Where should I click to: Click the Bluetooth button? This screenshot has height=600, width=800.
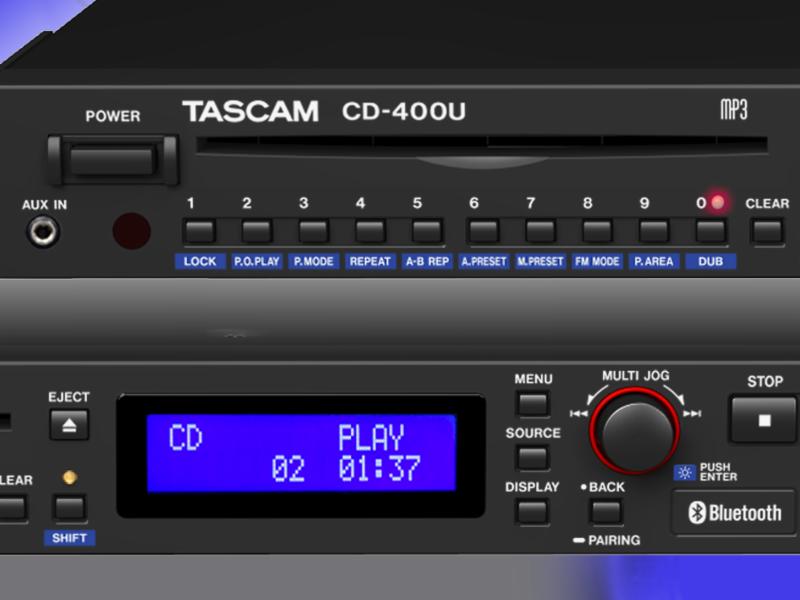pos(735,514)
